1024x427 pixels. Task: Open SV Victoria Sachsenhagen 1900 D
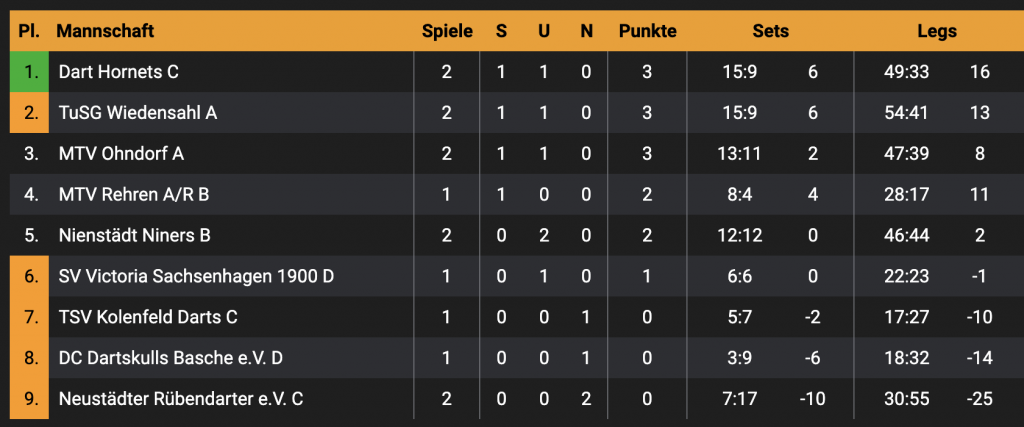tap(196, 276)
